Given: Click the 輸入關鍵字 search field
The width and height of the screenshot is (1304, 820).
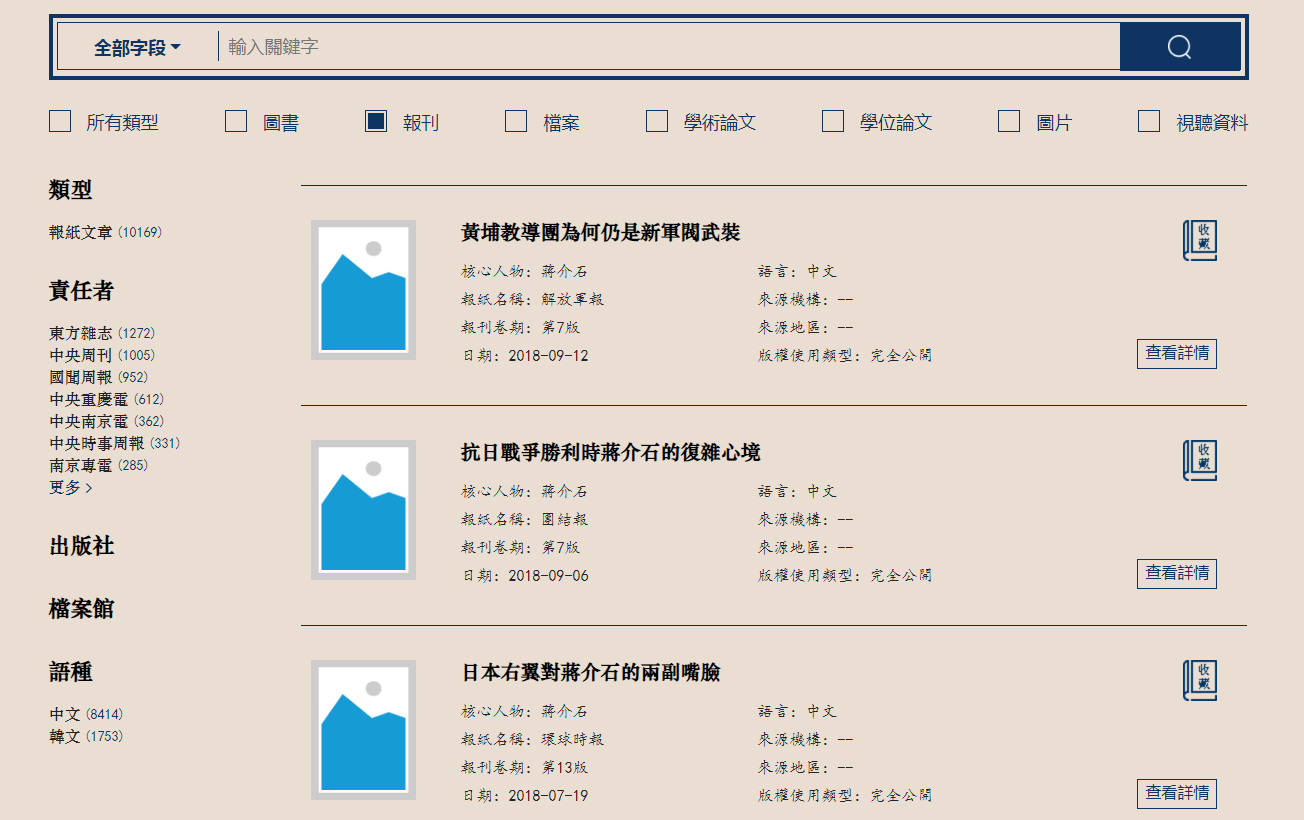Looking at the screenshot, I should pyautogui.click(x=668, y=47).
